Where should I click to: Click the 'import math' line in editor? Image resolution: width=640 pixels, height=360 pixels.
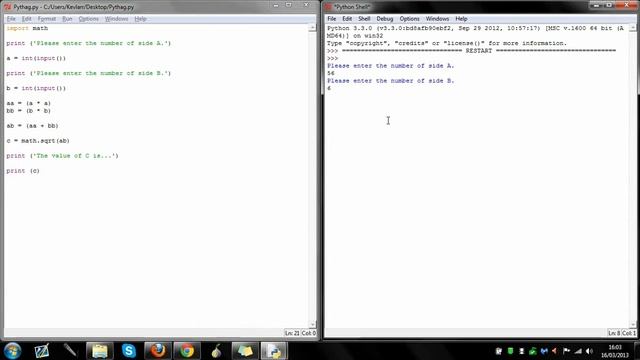27,28
